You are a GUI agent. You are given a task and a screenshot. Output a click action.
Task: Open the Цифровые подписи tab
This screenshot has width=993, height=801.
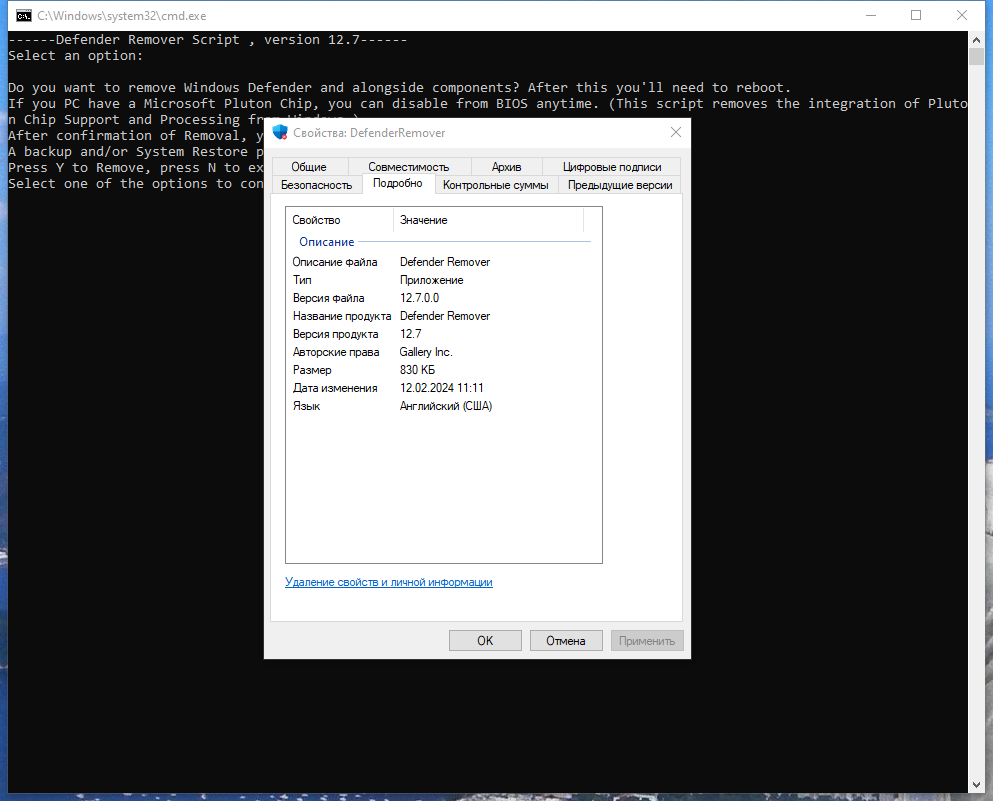[x=612, y=167]
